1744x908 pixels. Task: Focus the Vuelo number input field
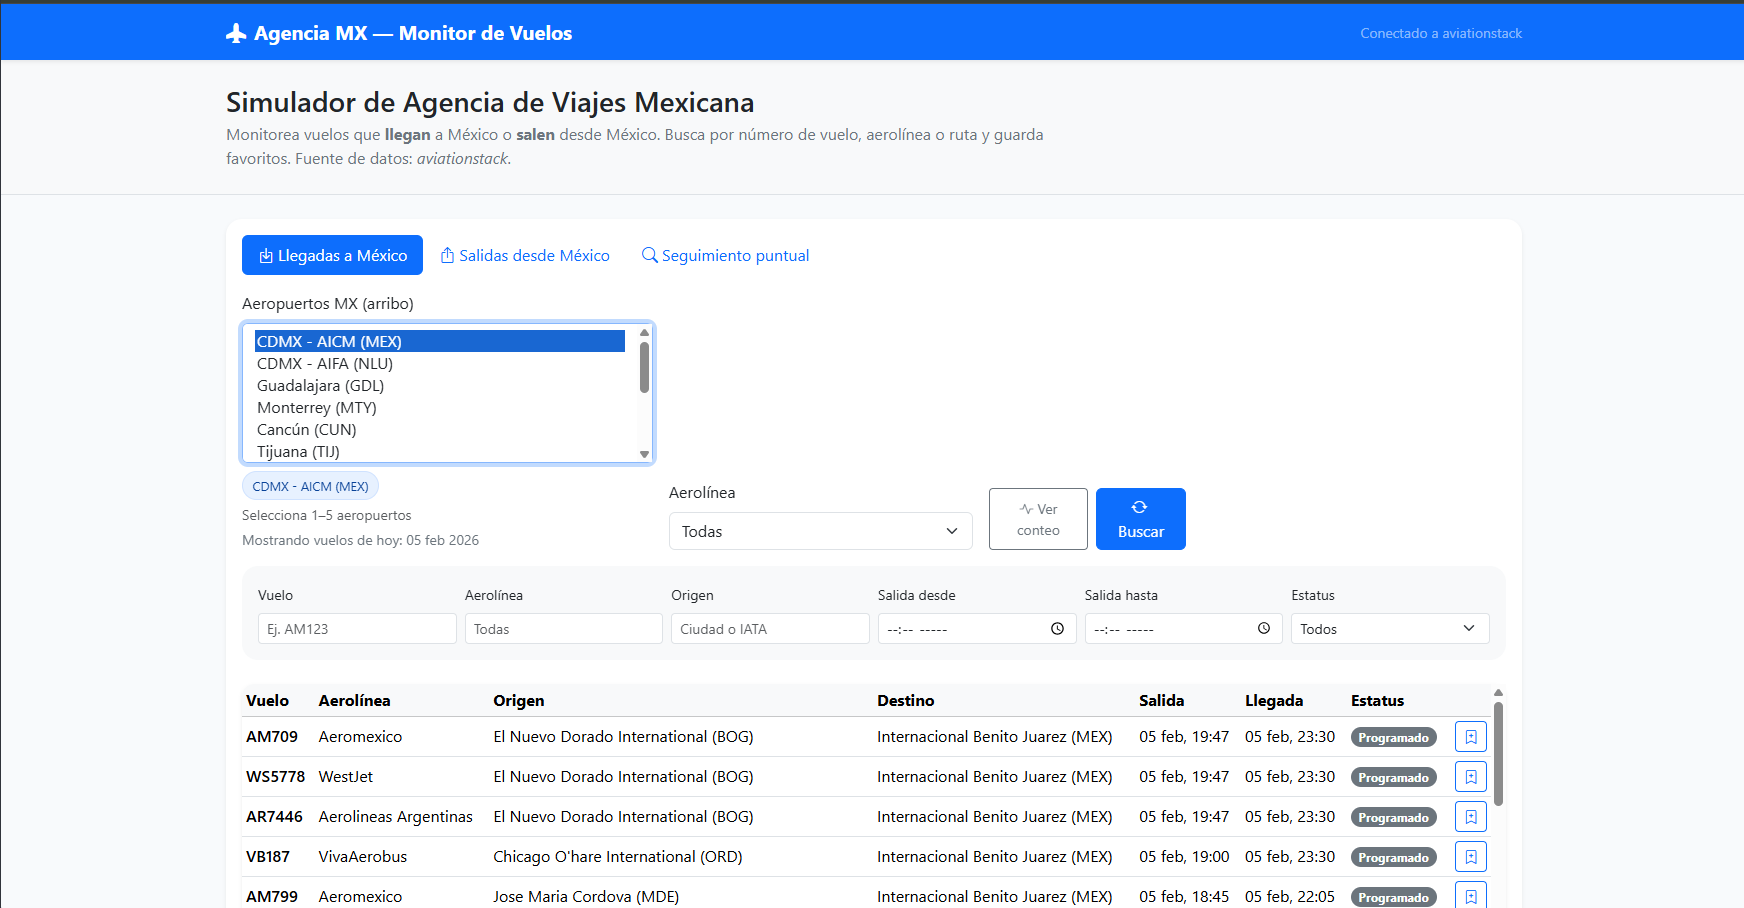(357, 629)
